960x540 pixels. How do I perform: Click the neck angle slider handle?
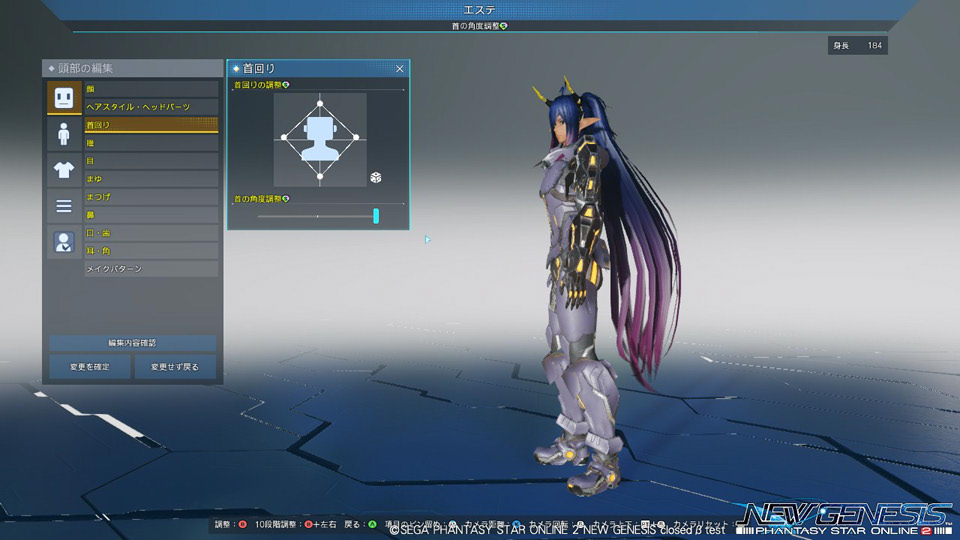[376, 216]
